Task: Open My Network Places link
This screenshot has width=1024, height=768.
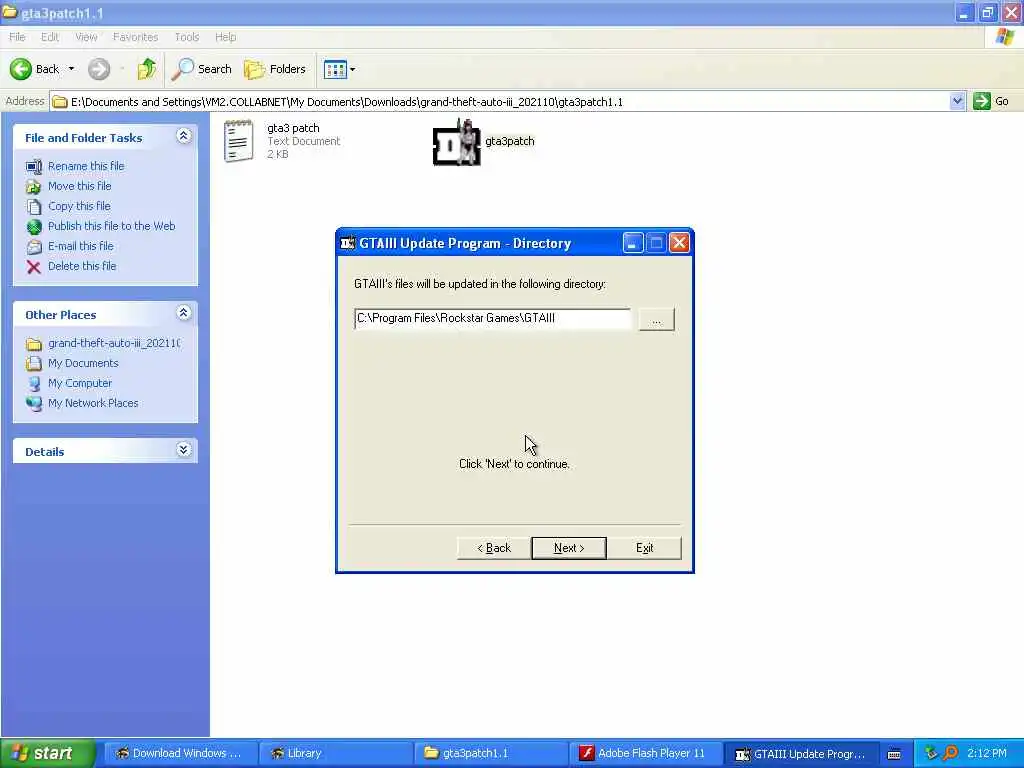Action: pos(93,403)
